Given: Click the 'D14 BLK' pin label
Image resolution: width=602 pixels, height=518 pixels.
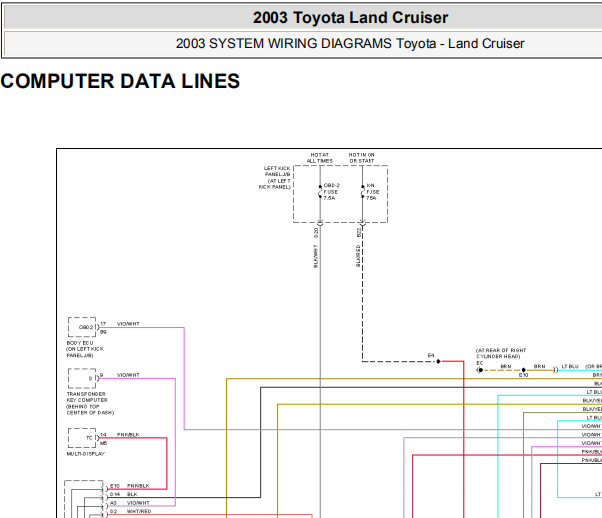Looking at the screenshot, I should 124,494.
